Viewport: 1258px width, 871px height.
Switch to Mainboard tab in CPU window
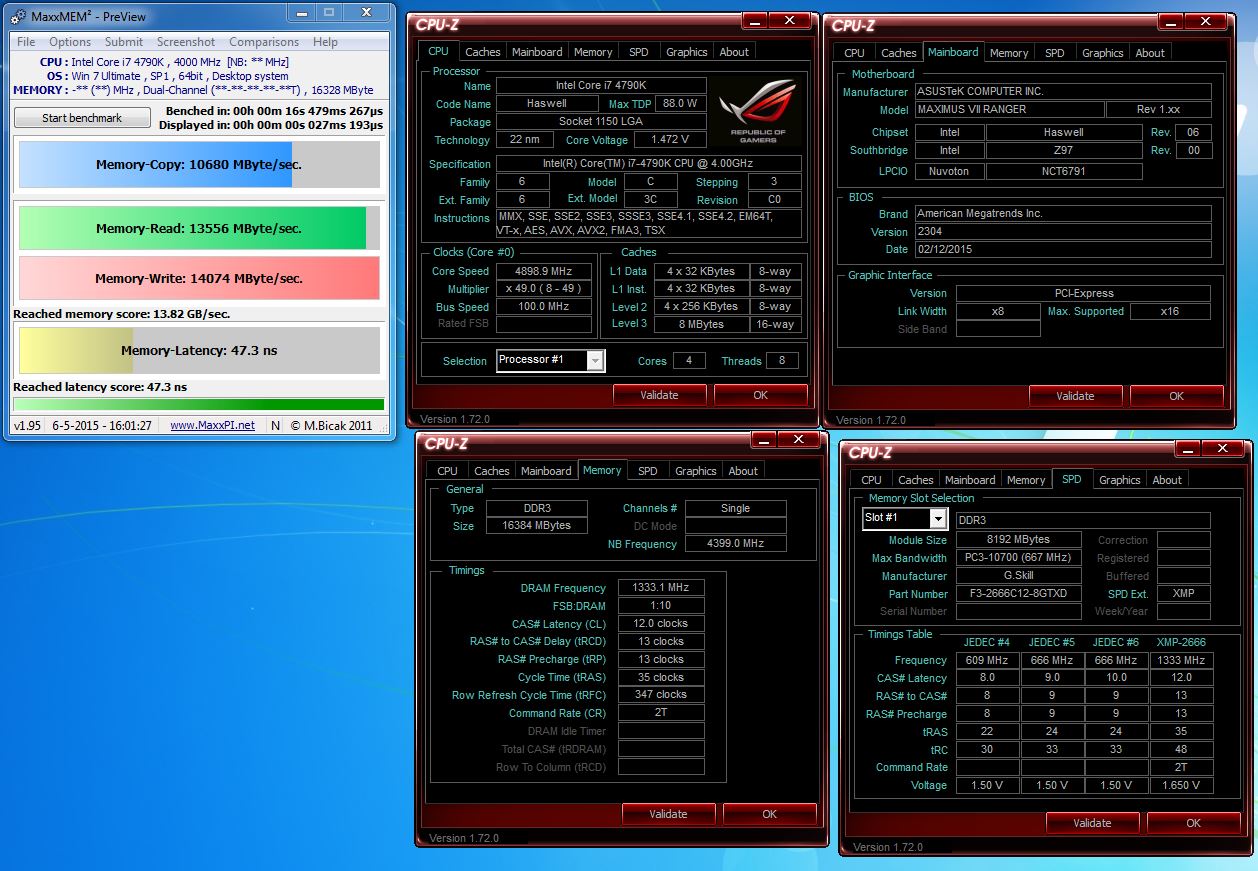point(537,52)
